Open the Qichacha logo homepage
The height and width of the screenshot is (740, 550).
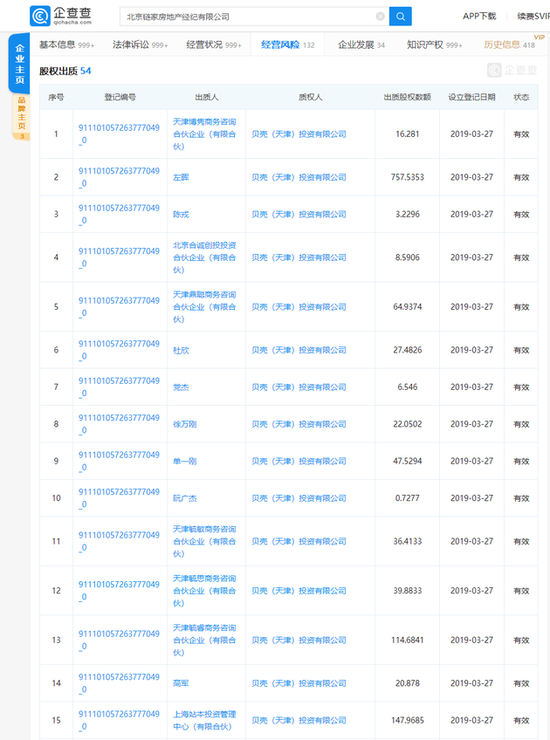(61, 16)
